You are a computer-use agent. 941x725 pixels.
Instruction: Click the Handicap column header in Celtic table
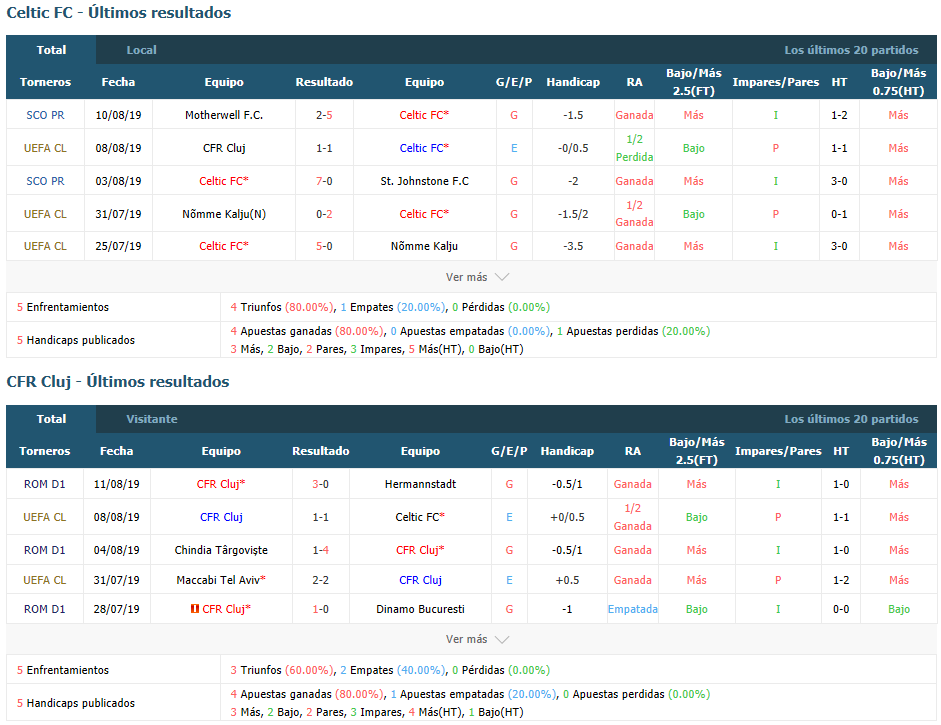(x=573, y=82)
